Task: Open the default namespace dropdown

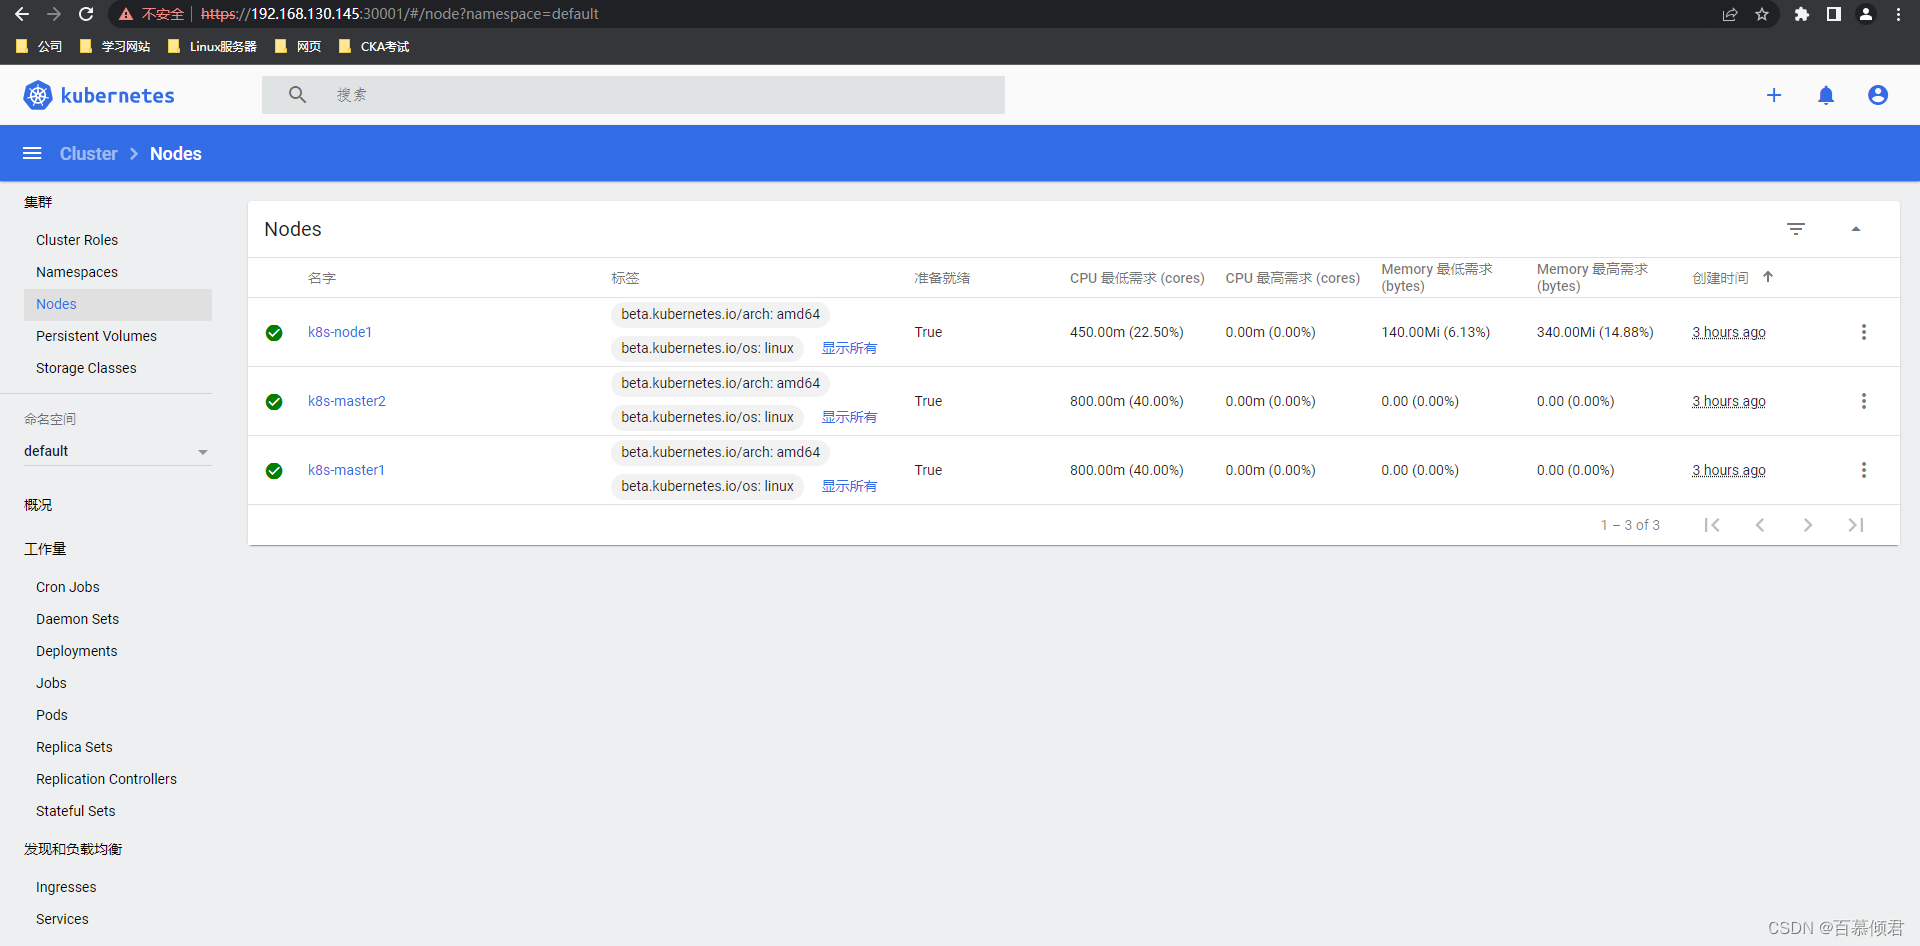Action: tap(117, 451)
